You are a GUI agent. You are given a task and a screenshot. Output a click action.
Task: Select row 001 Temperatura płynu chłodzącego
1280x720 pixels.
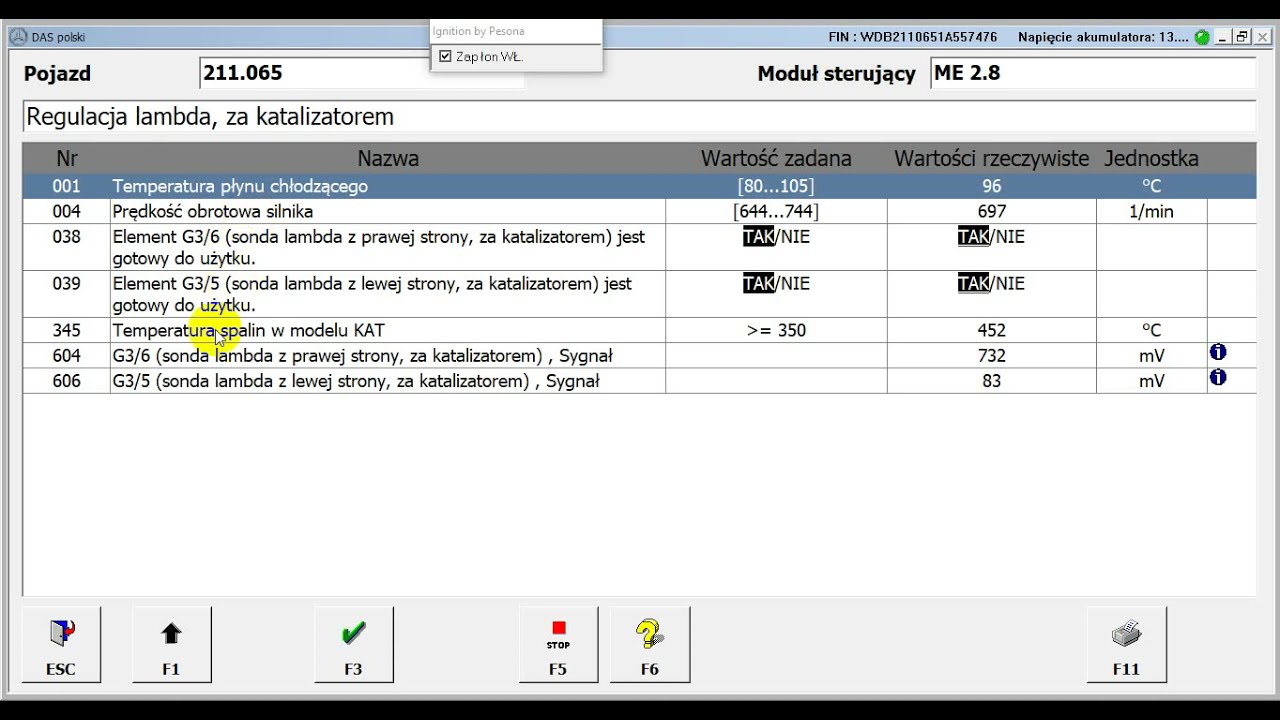pos(639,186)
